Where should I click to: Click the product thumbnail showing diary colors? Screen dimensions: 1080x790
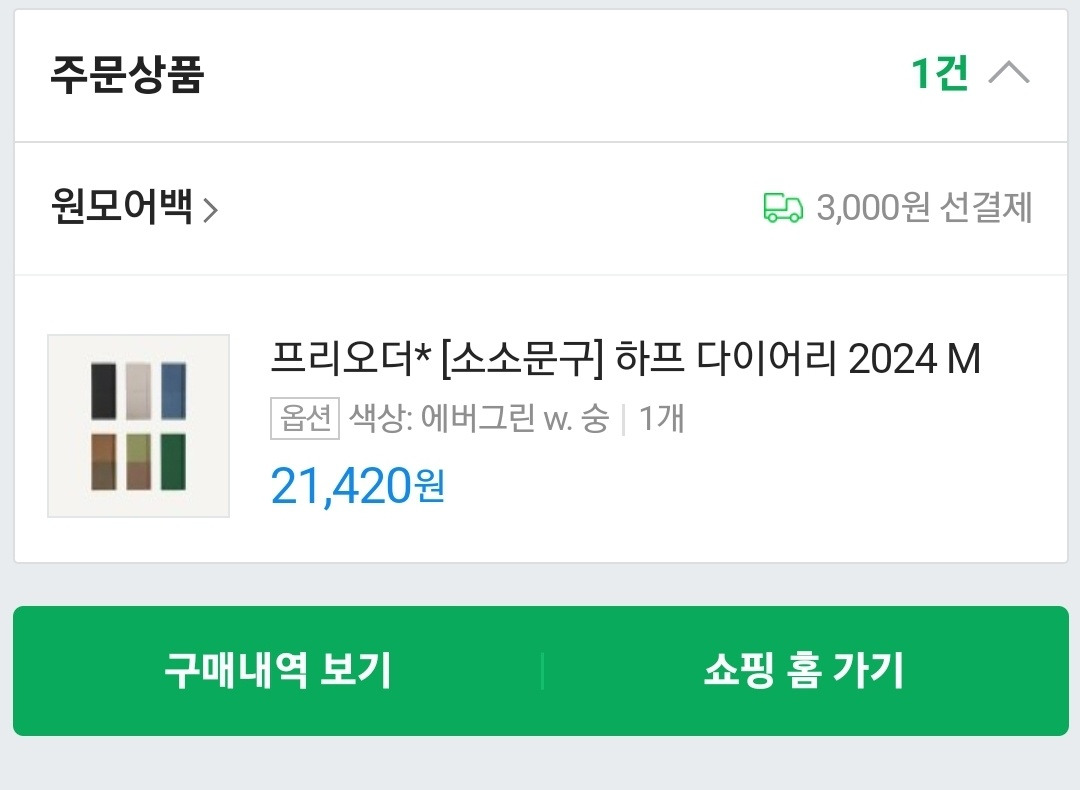tap(138, 424)
